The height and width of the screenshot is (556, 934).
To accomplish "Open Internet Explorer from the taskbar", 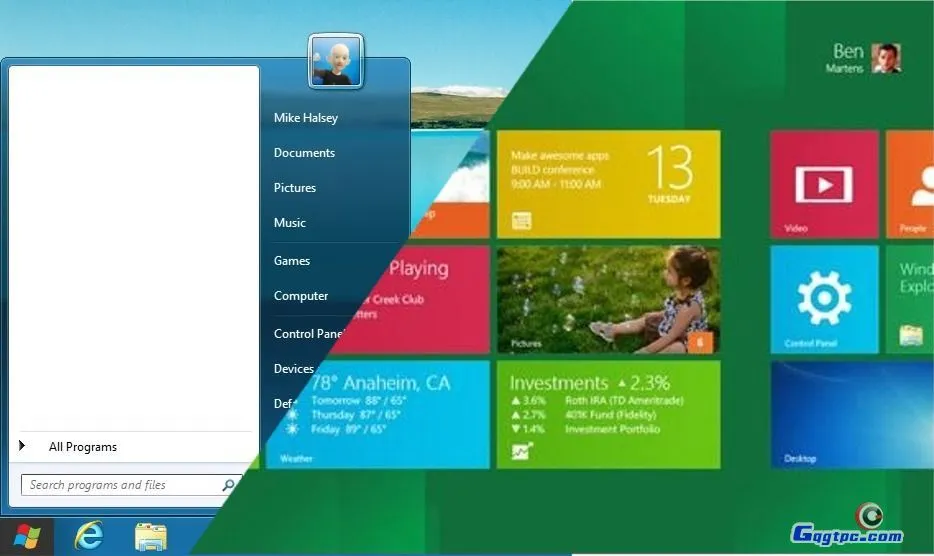I will coord(89,537).
